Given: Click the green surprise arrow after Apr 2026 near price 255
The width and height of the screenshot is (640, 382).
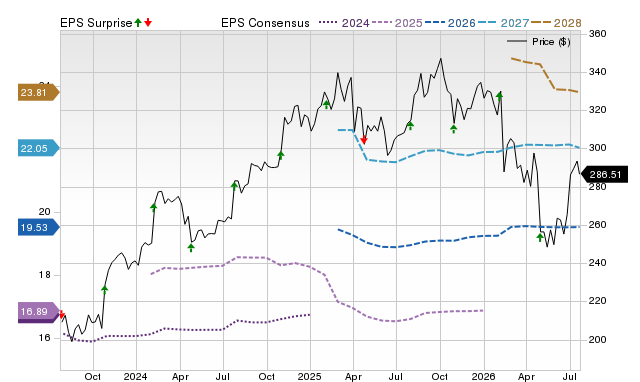Looking at the screenshot, I should [540, 237].
